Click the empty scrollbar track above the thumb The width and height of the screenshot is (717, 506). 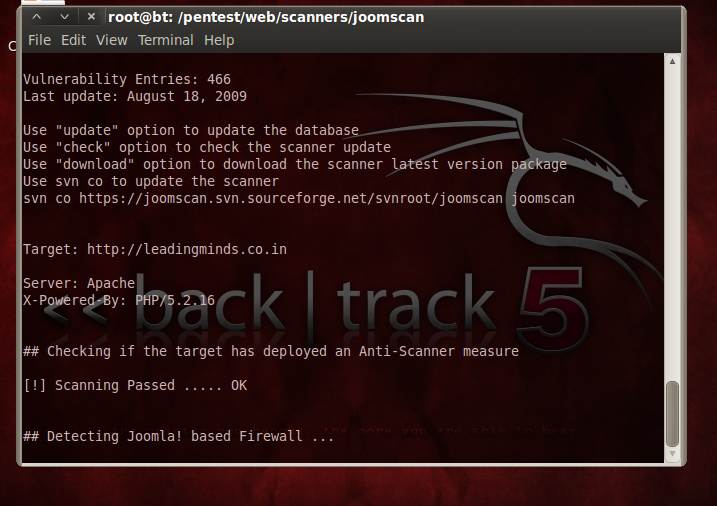click(x=672, y=224)
